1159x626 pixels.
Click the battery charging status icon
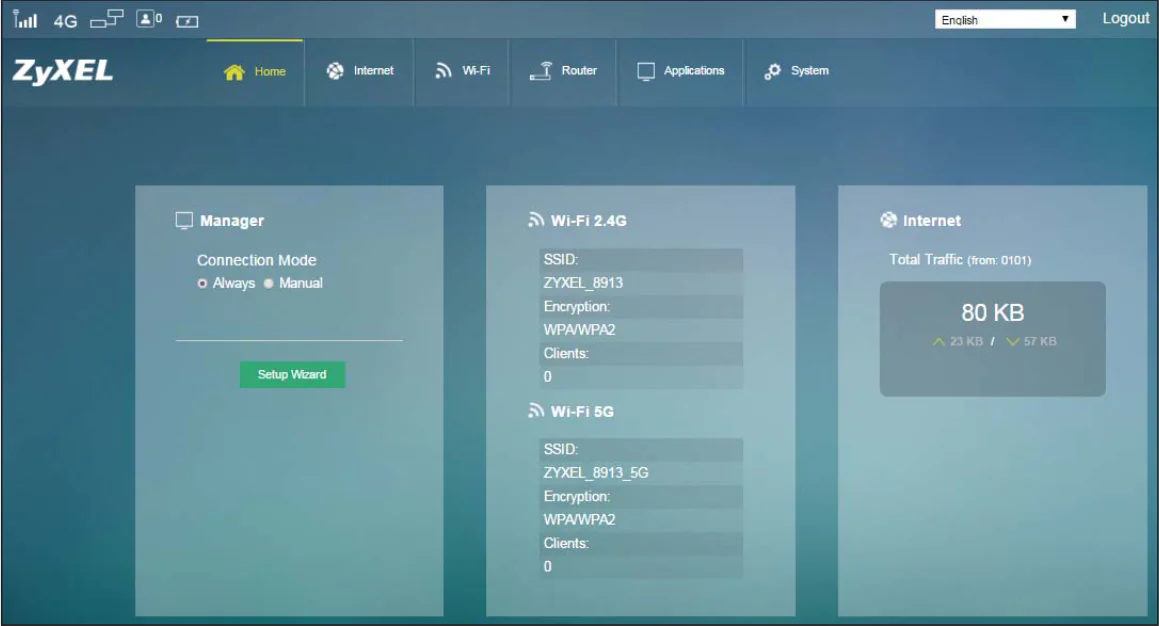[187, 21]
